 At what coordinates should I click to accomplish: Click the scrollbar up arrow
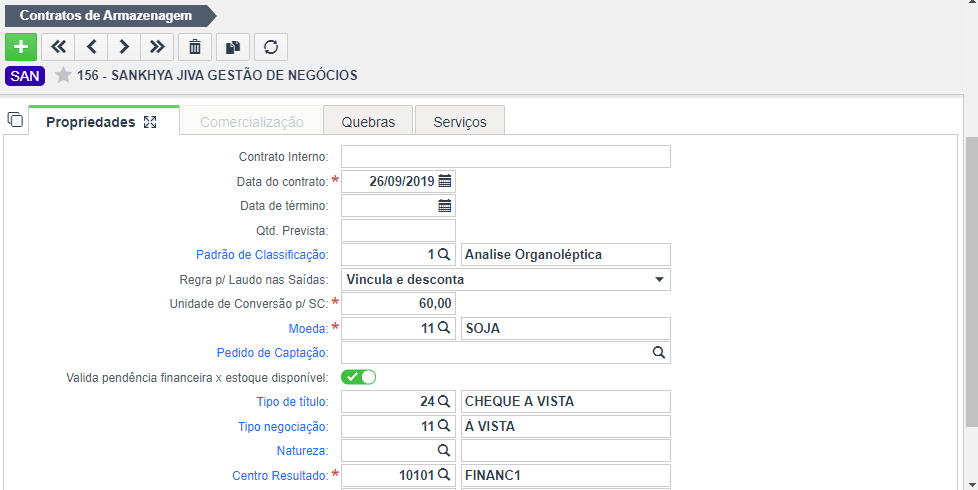(971, 2)
